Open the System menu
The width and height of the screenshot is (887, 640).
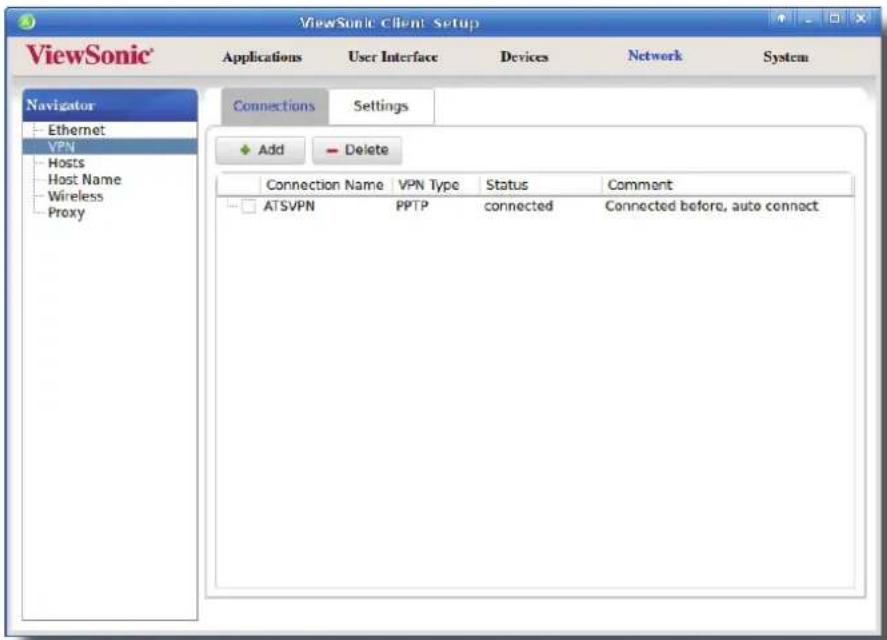[786, 57]
